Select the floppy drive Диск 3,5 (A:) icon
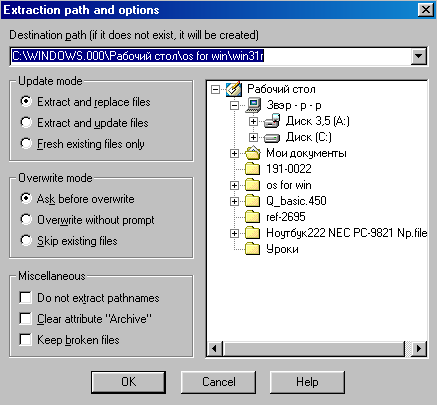Image resolution: width=437 pixels, height=405 pixels. coord(272,121)
